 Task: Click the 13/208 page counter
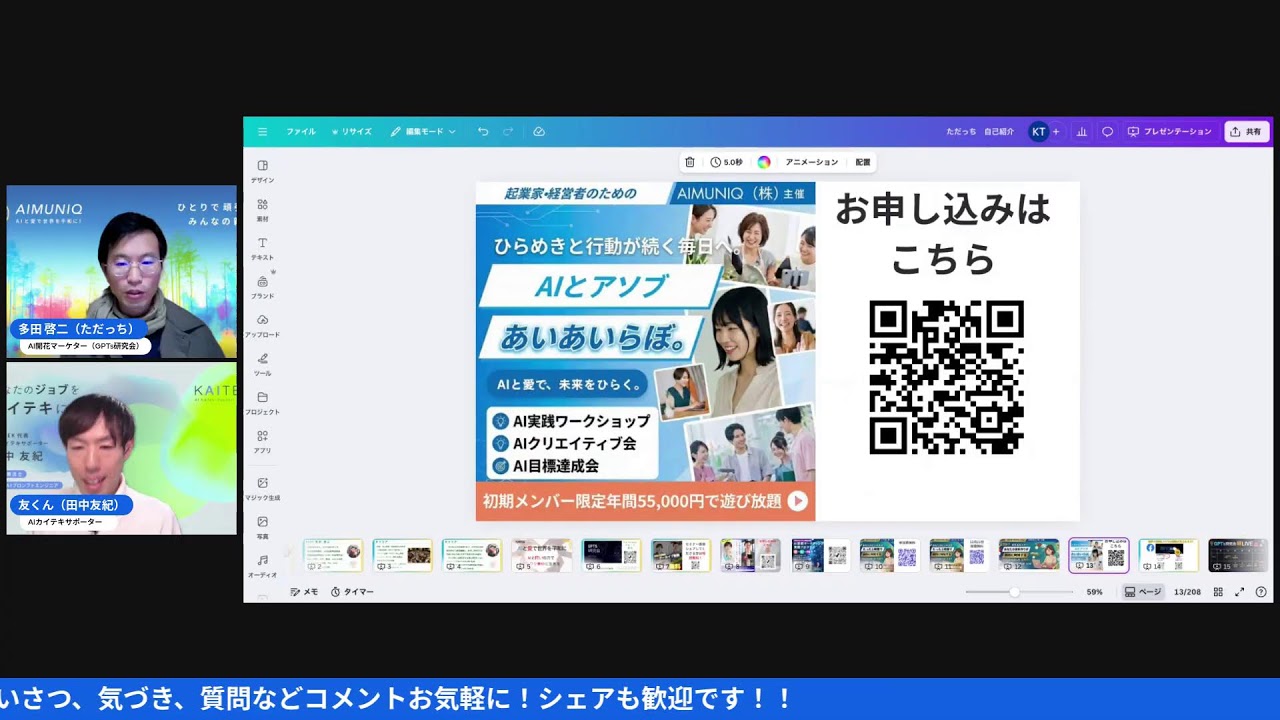pyautogui.click(x=1187, y=592)
